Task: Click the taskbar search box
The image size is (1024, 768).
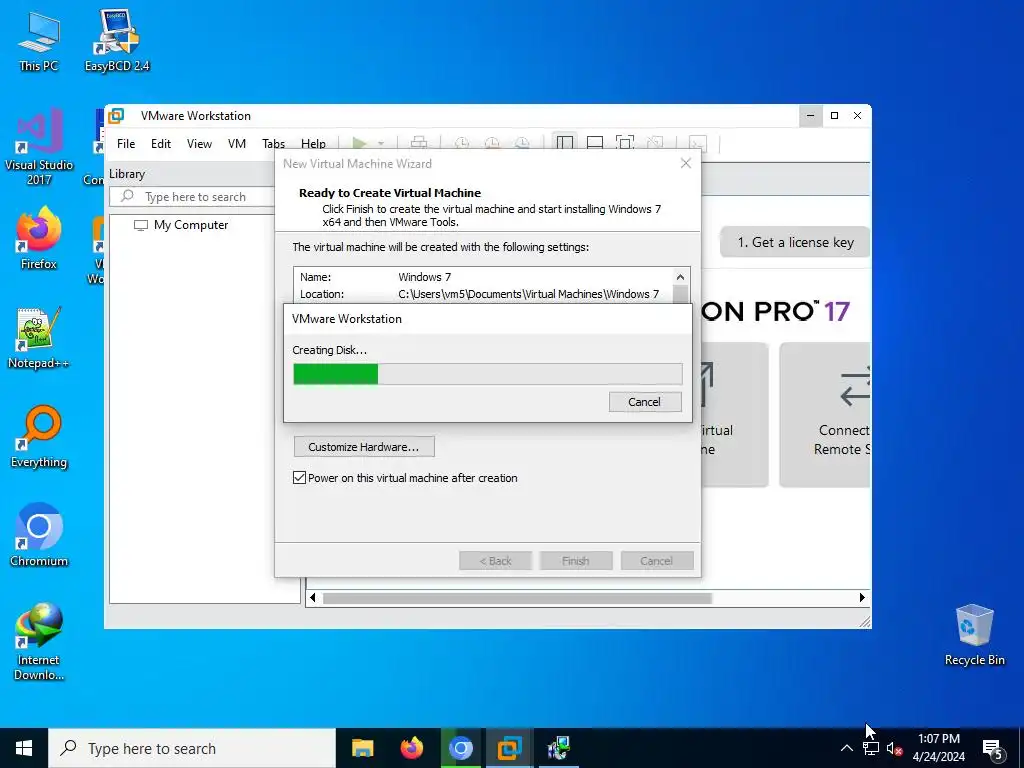Action: (x=192, y=748)
